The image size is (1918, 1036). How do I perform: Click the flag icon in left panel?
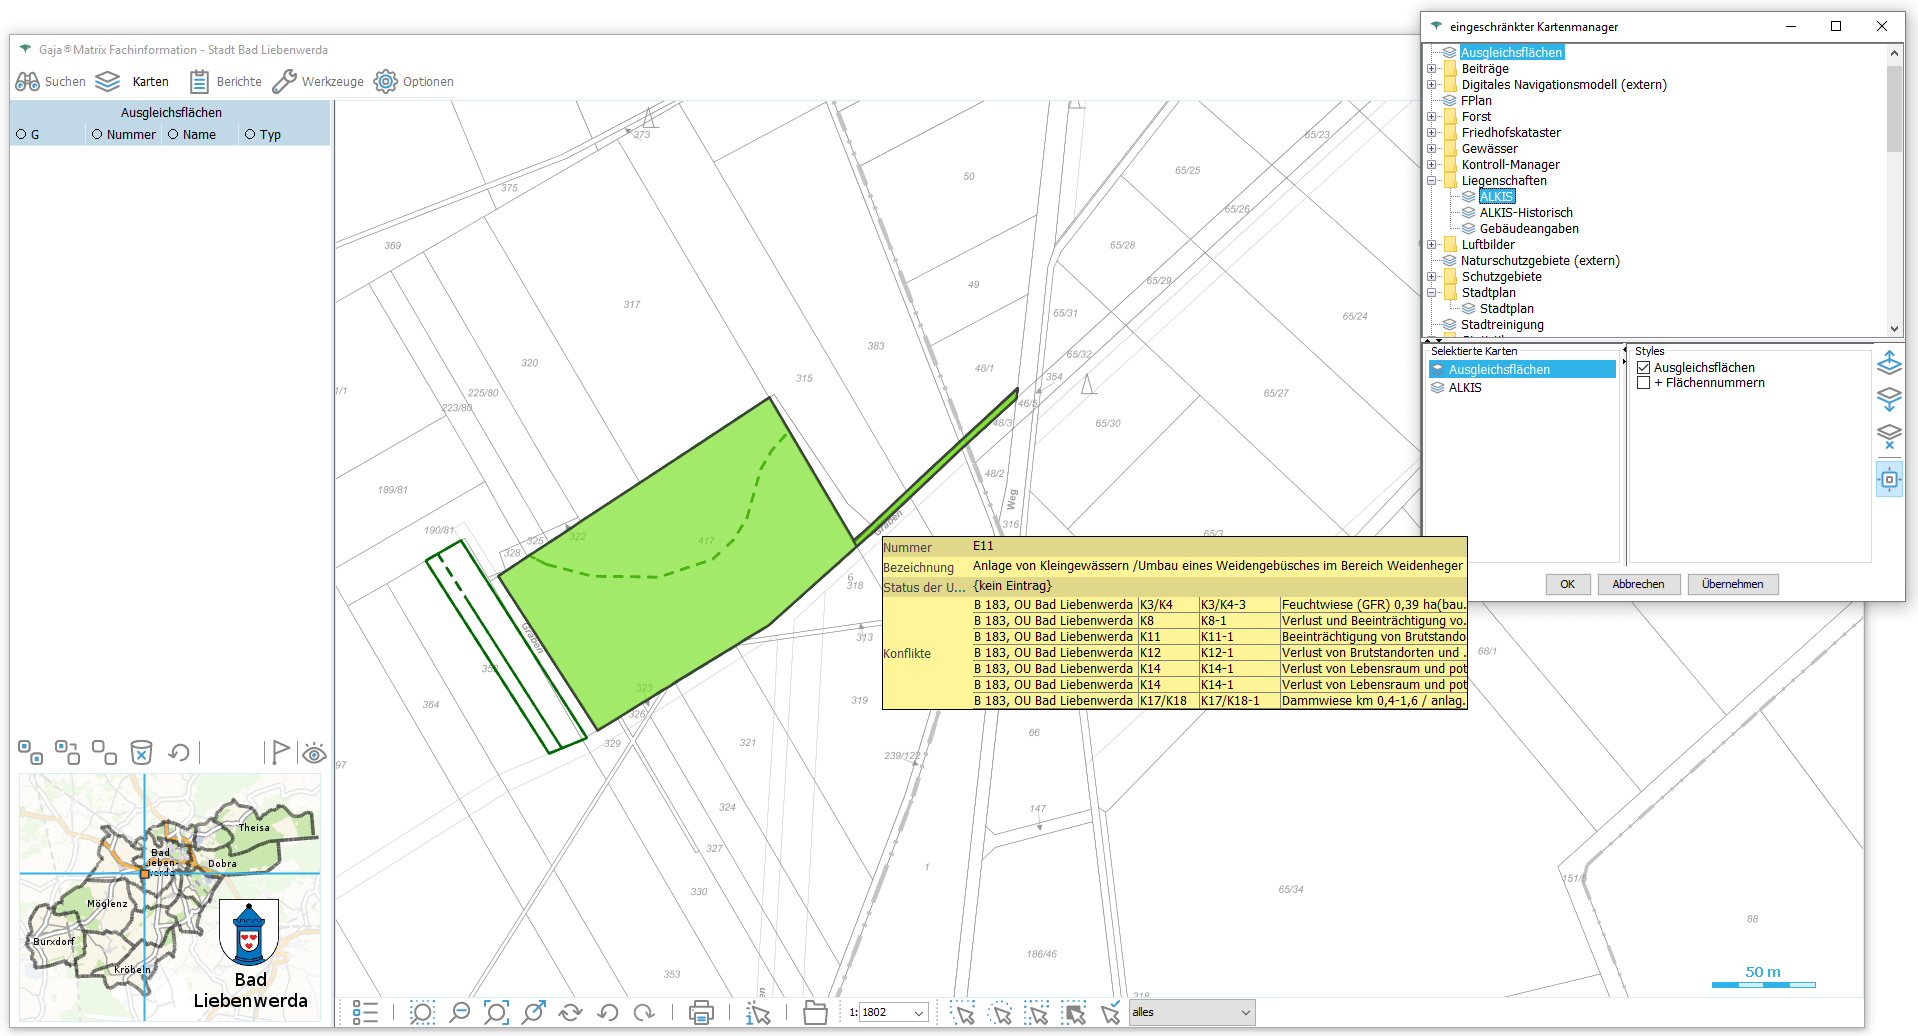(279, 752)
